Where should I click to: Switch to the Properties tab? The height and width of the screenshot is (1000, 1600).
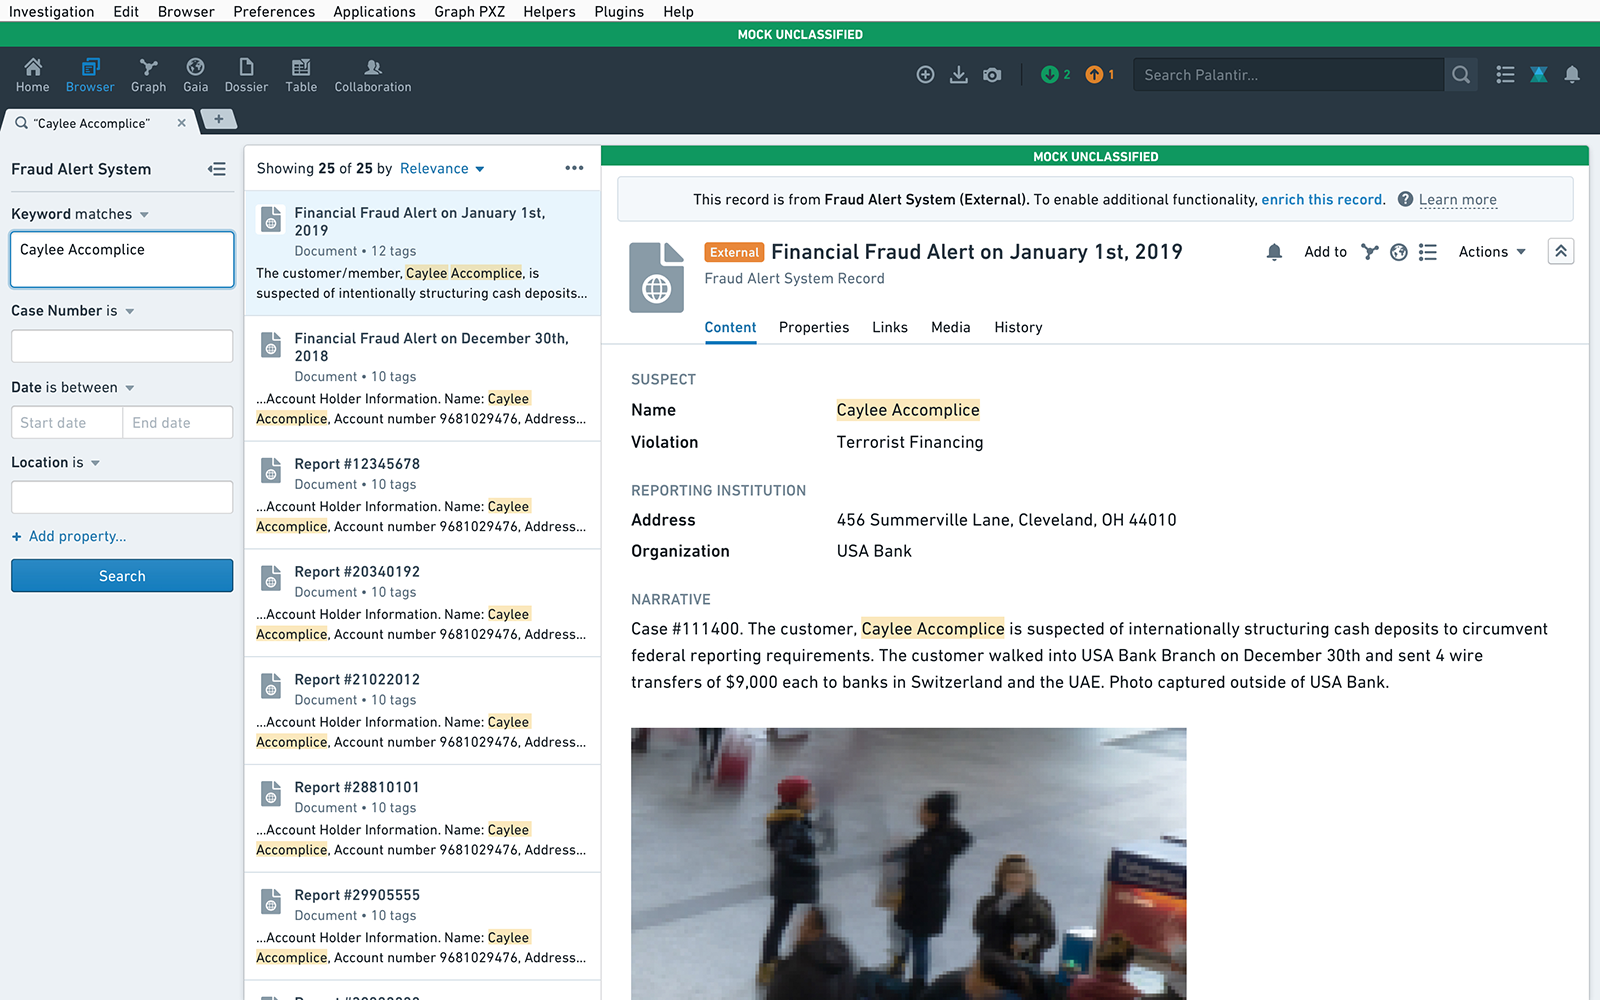point(814,327)
